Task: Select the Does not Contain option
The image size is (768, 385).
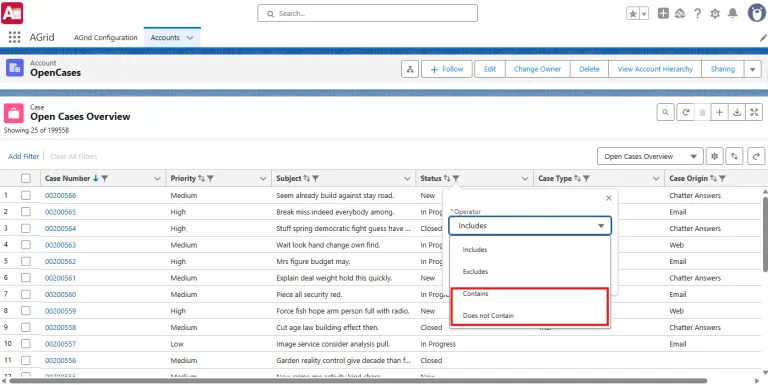Action: click(530, 316)
